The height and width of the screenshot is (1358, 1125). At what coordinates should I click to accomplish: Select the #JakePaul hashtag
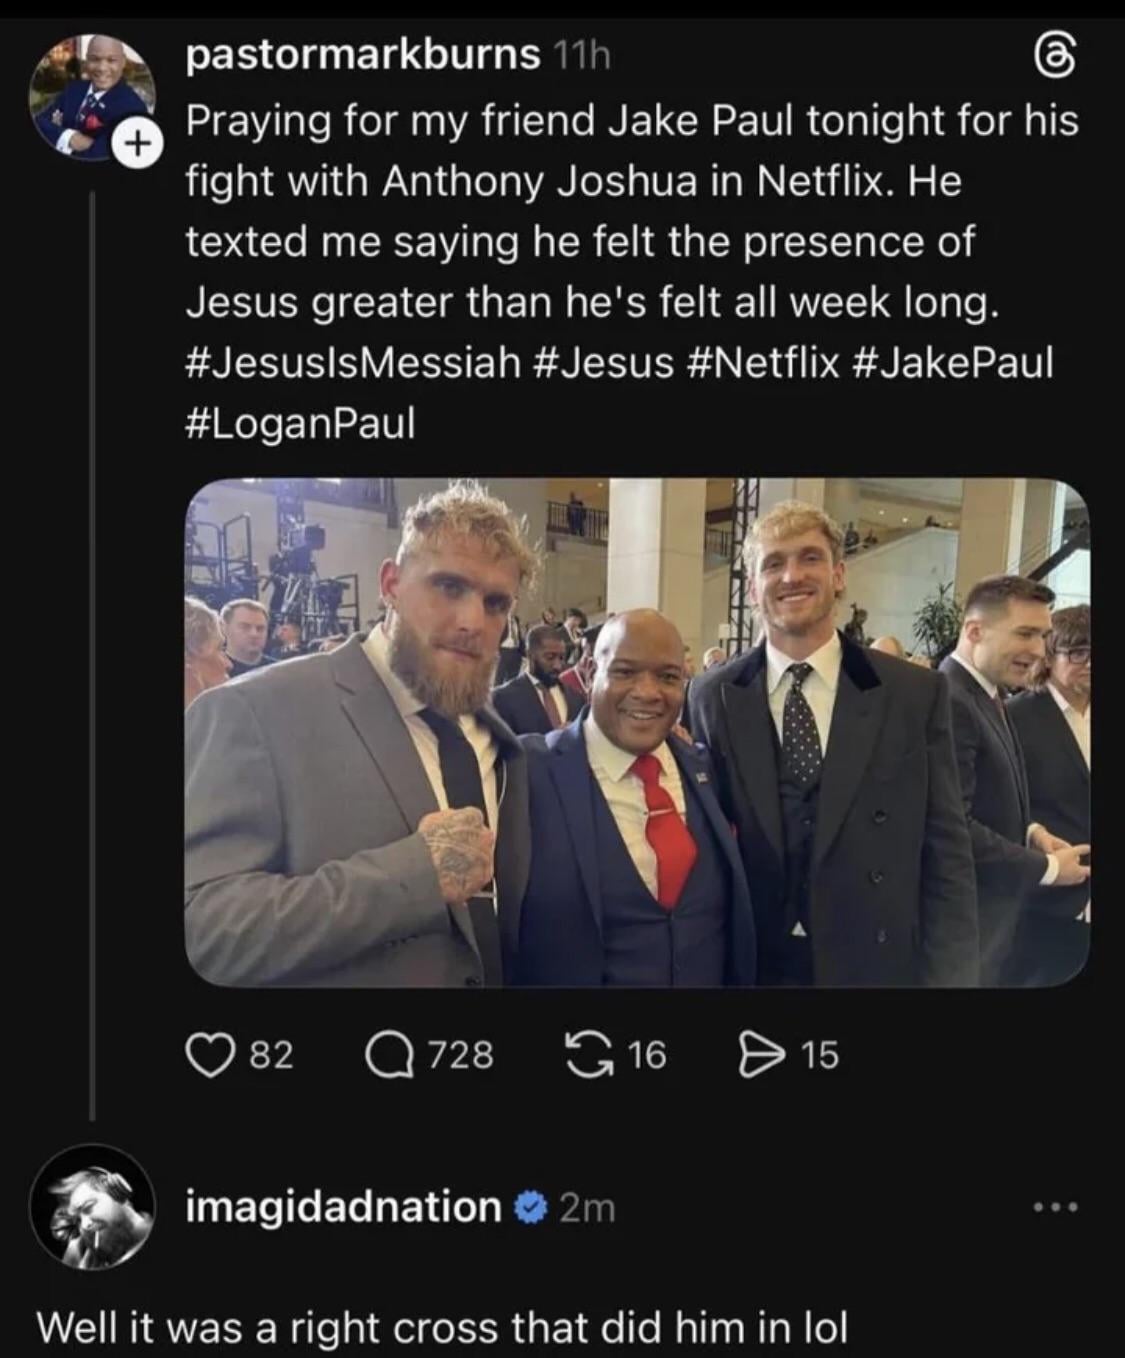[x=954, y=362]
